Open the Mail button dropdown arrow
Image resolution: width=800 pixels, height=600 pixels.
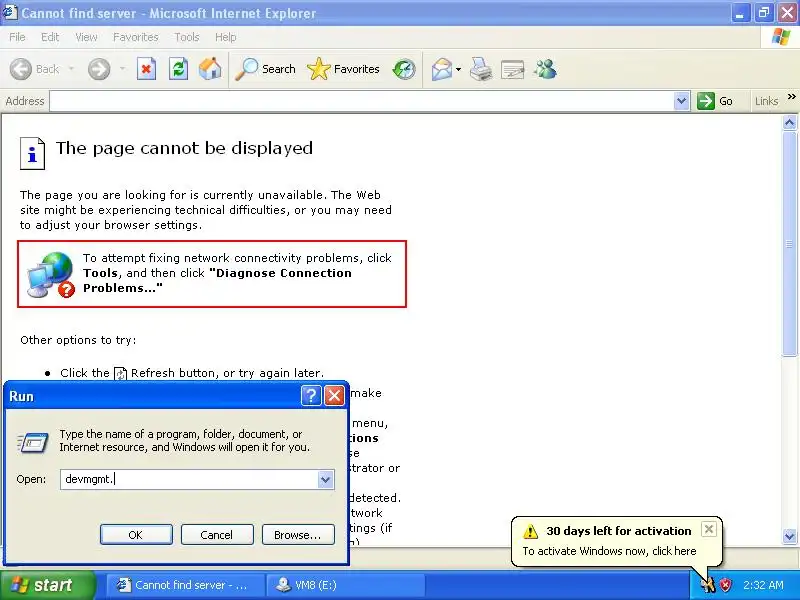[458, 69]
